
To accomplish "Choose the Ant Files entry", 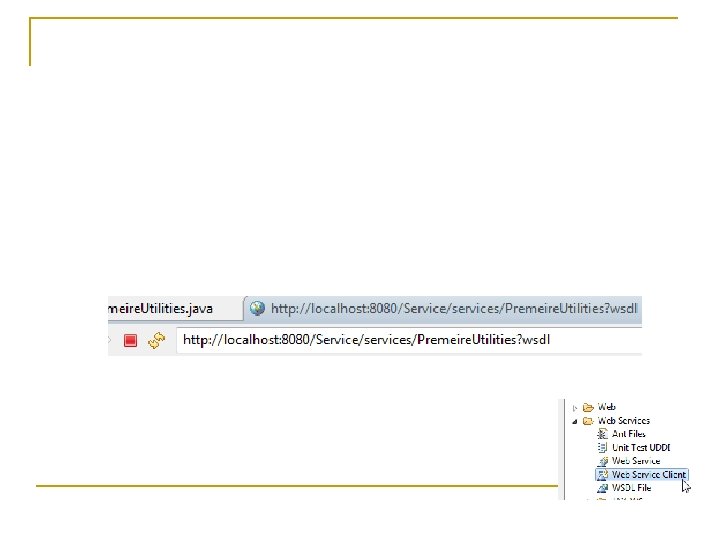I will (x=629, y=433).
